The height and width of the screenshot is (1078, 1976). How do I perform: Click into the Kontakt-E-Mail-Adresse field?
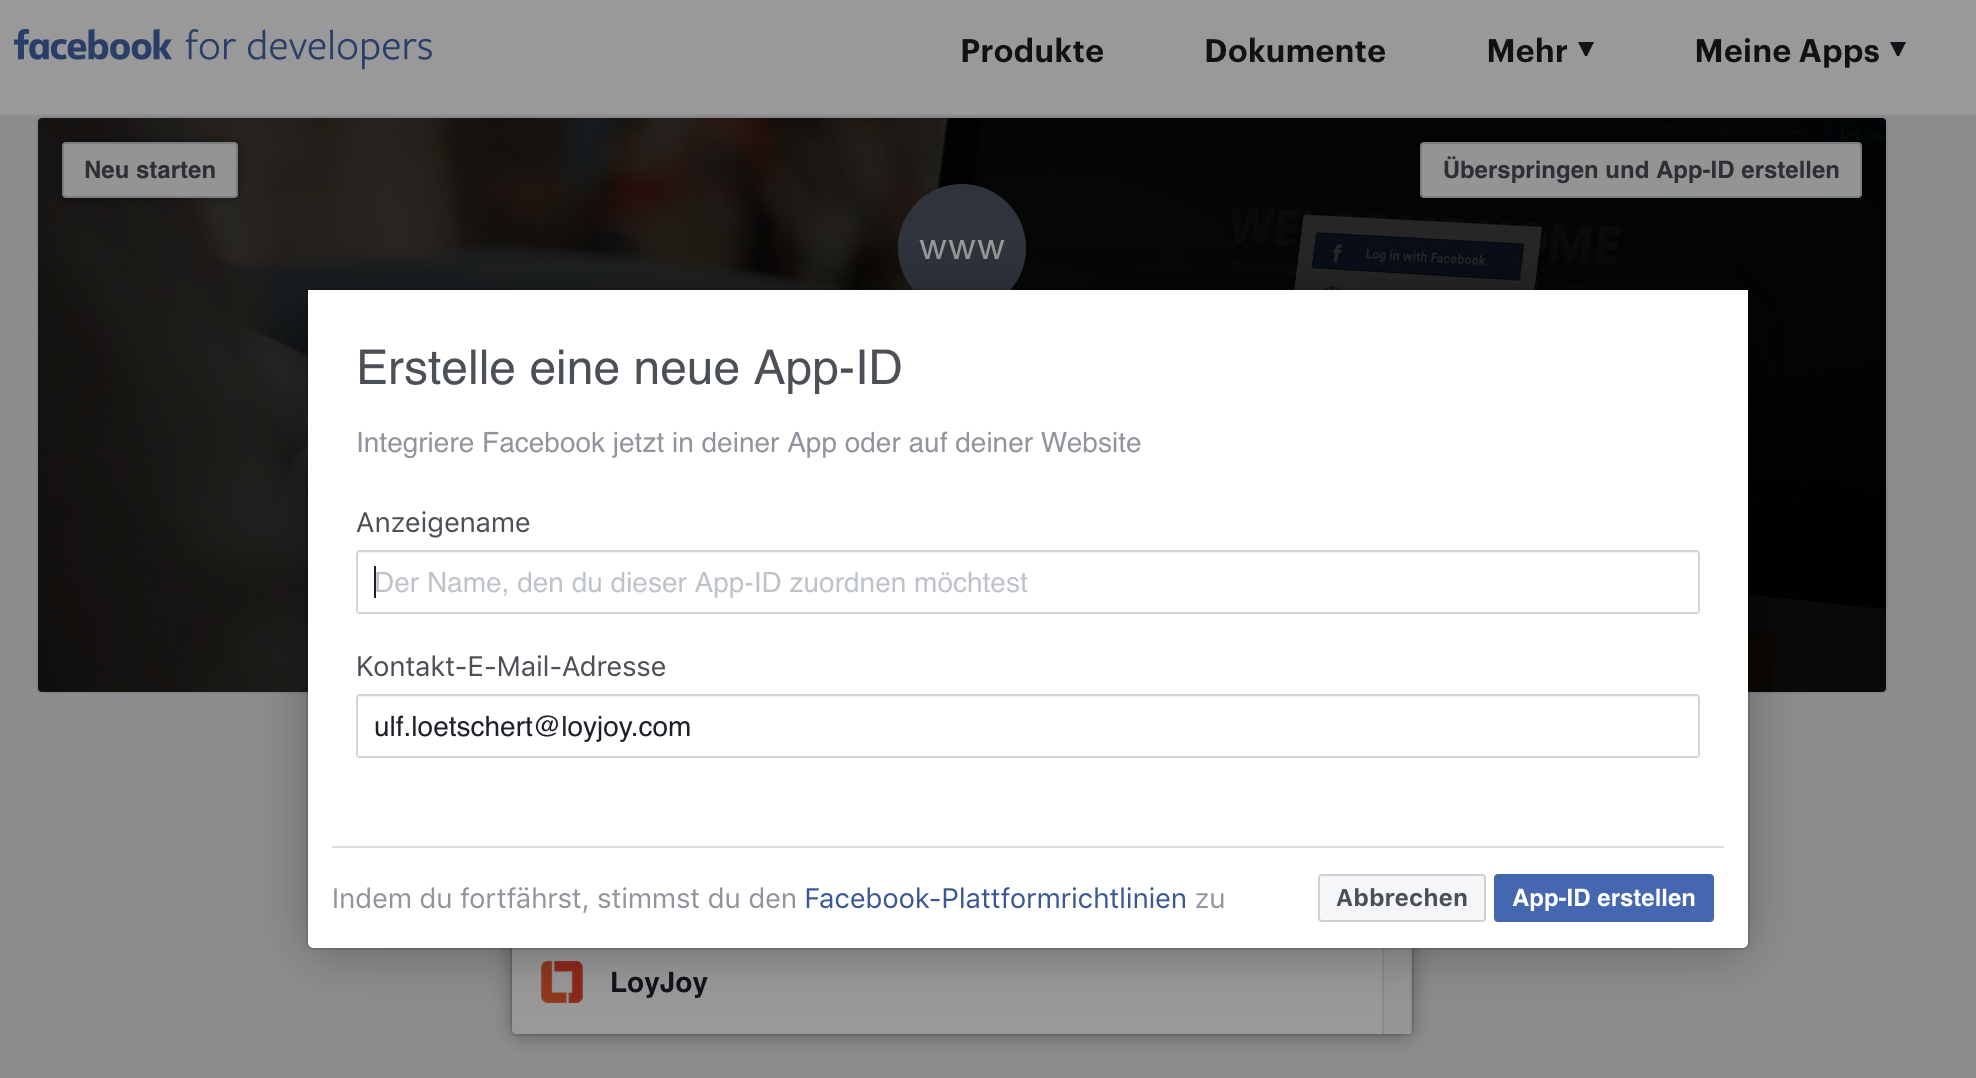pos(1027,726)
